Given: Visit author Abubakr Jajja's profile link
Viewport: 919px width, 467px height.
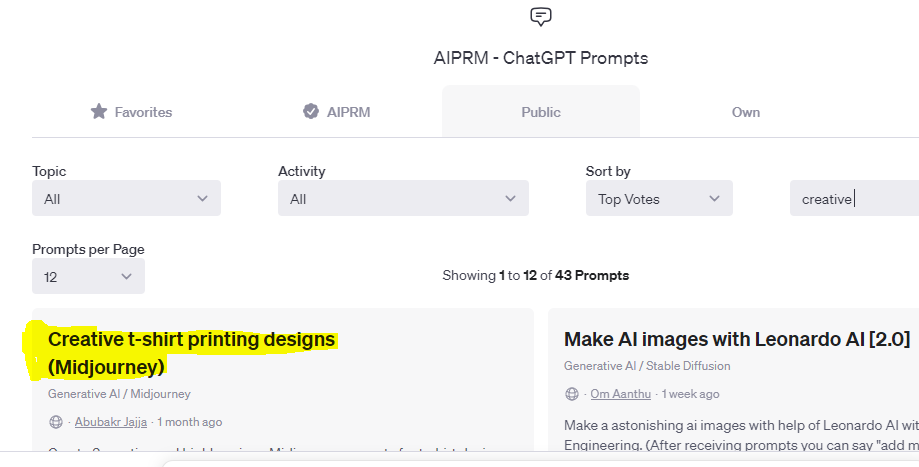Looking at the screenshot, I should (111, 422).
